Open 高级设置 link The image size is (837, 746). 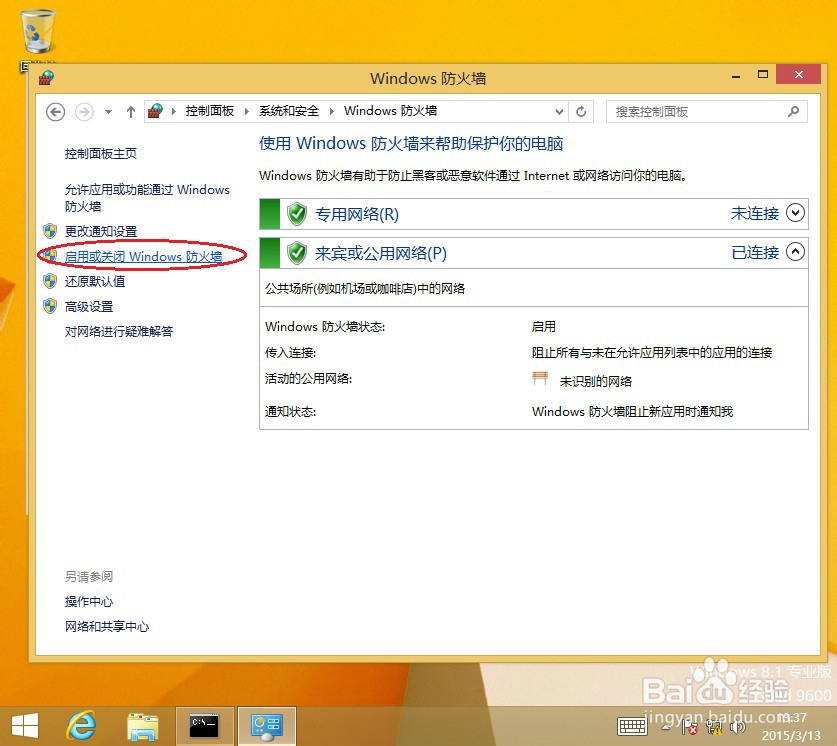[89, 307]
